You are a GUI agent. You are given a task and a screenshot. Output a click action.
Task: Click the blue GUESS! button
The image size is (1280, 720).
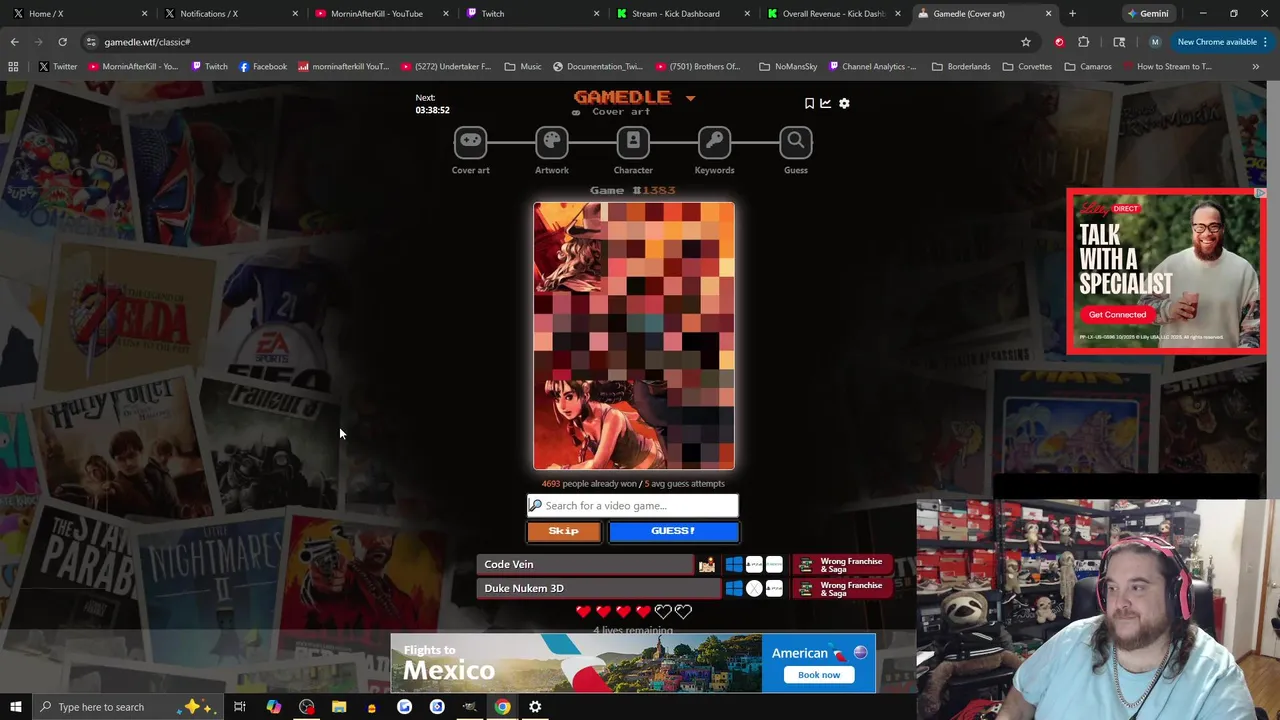click(x=674, y=531)
